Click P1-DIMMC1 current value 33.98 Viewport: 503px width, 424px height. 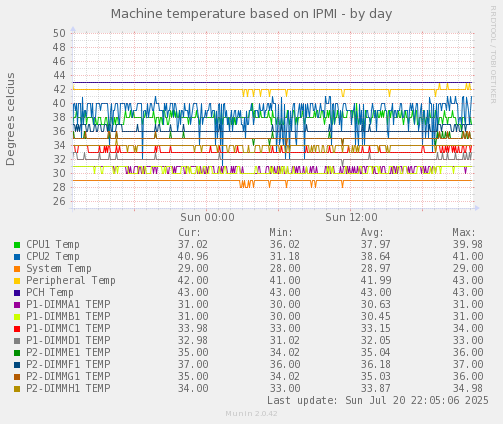pyautogui.click(x=193, y=328)
